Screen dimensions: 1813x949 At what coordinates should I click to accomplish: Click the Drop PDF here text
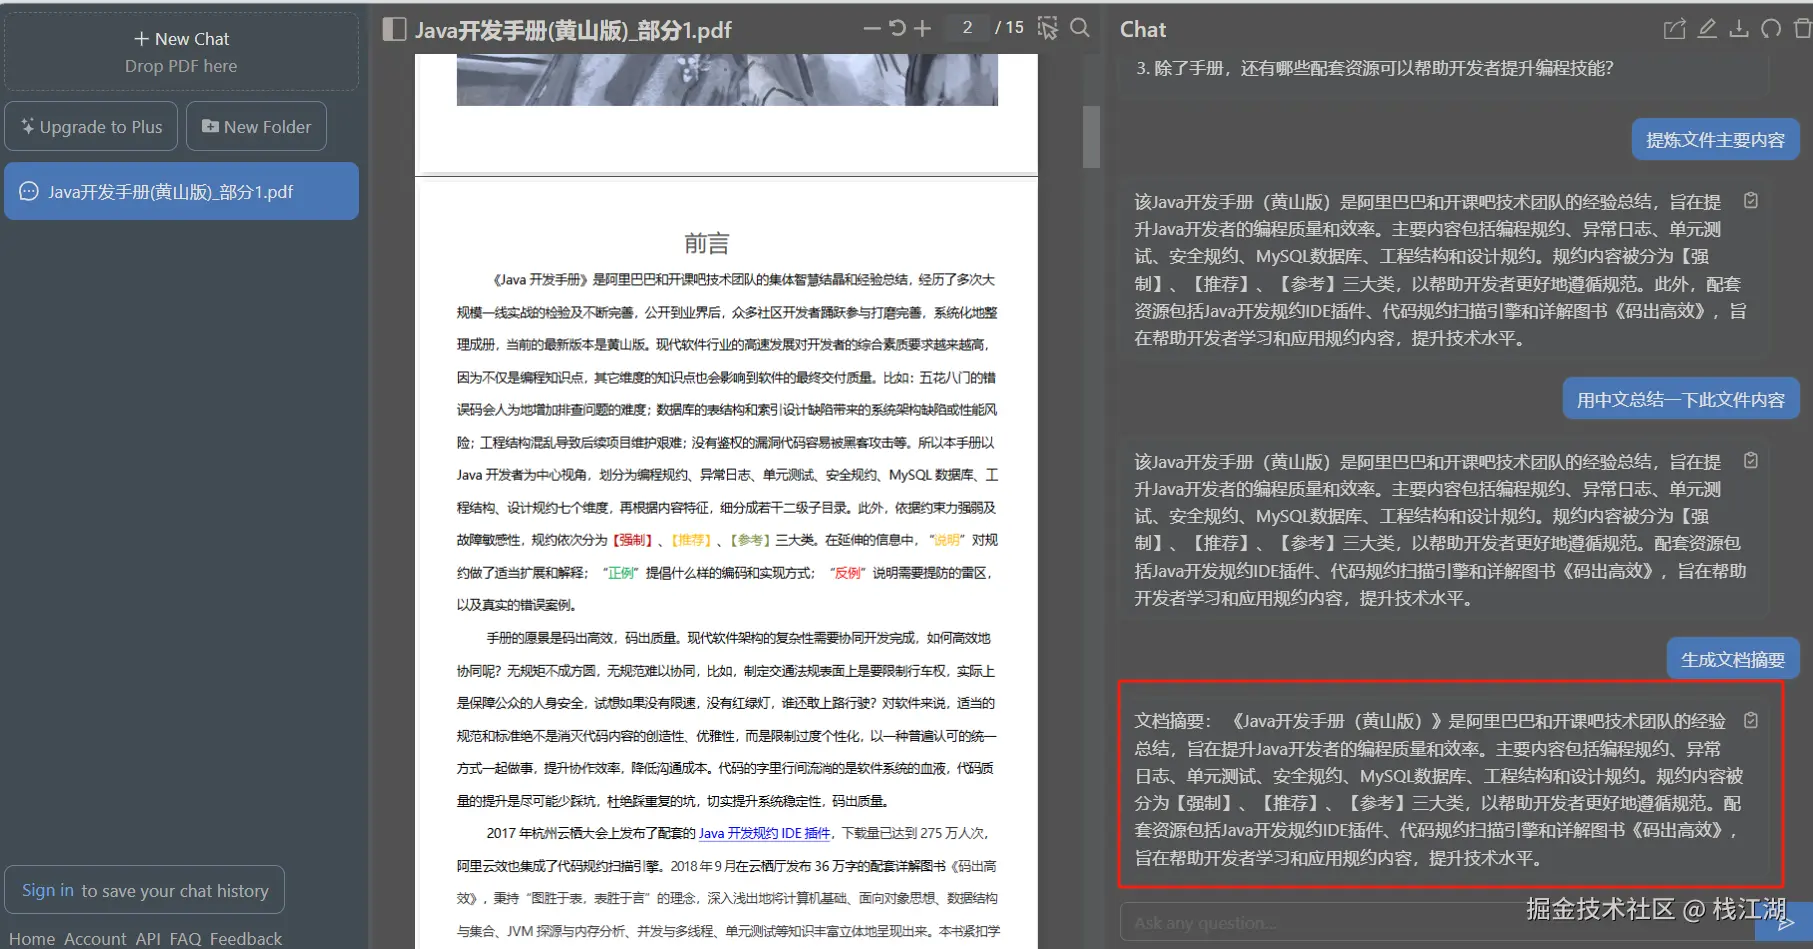click(x=181, y=66)
